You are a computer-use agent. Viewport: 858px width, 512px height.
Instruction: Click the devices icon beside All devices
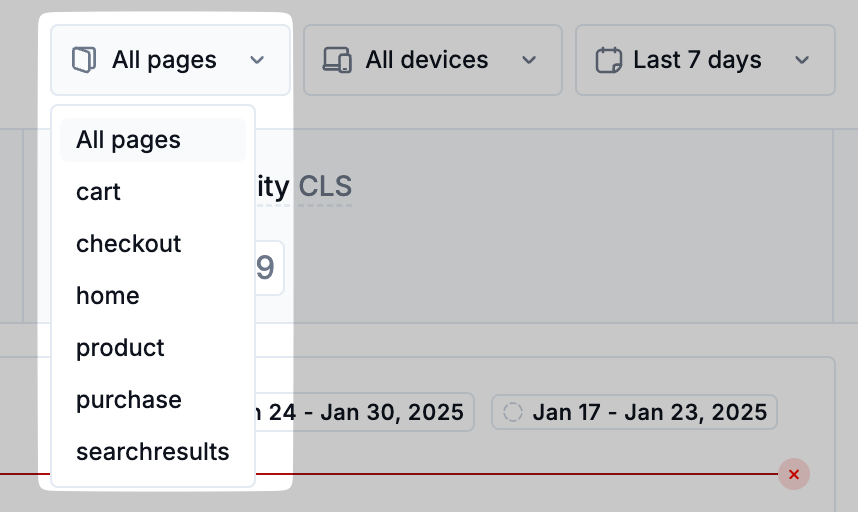337,60
